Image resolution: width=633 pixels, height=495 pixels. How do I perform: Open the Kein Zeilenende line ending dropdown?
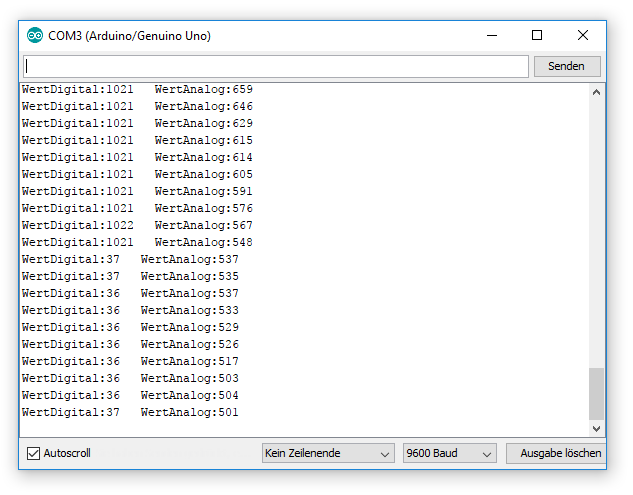(x=328, y=453)
